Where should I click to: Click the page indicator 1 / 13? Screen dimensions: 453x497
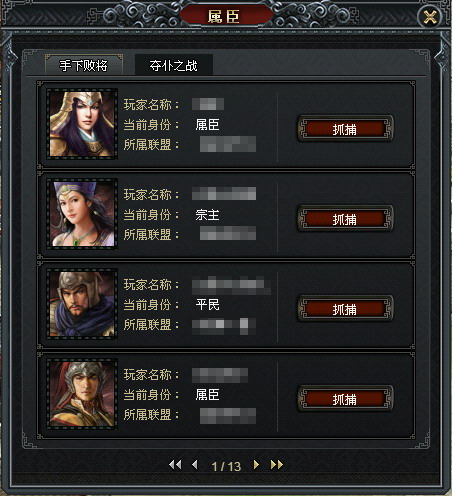click(226, 466)
